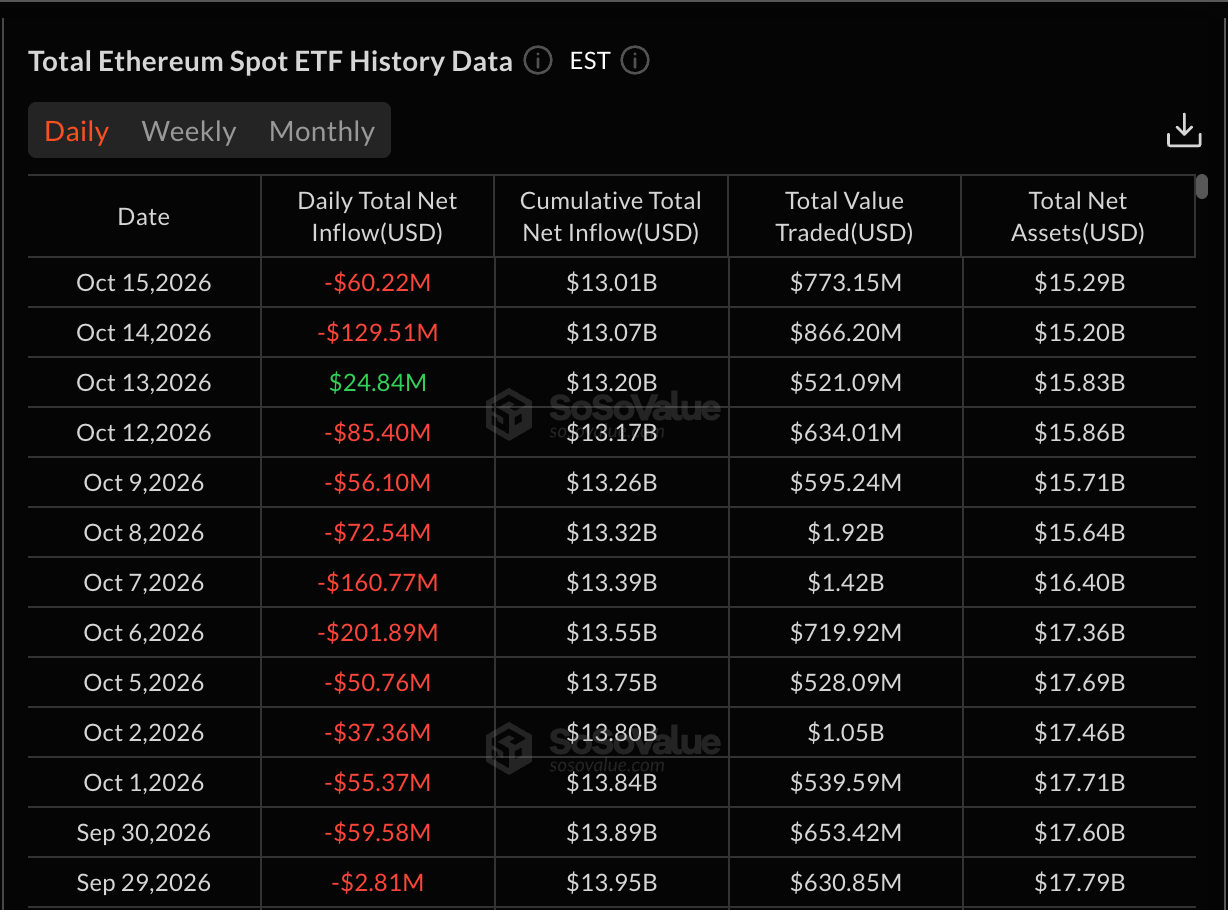The width and height of the screenshot is (1228, 910).
Task: Select the Oct 12,2026 date cell
Action: [x=144, y=433]
